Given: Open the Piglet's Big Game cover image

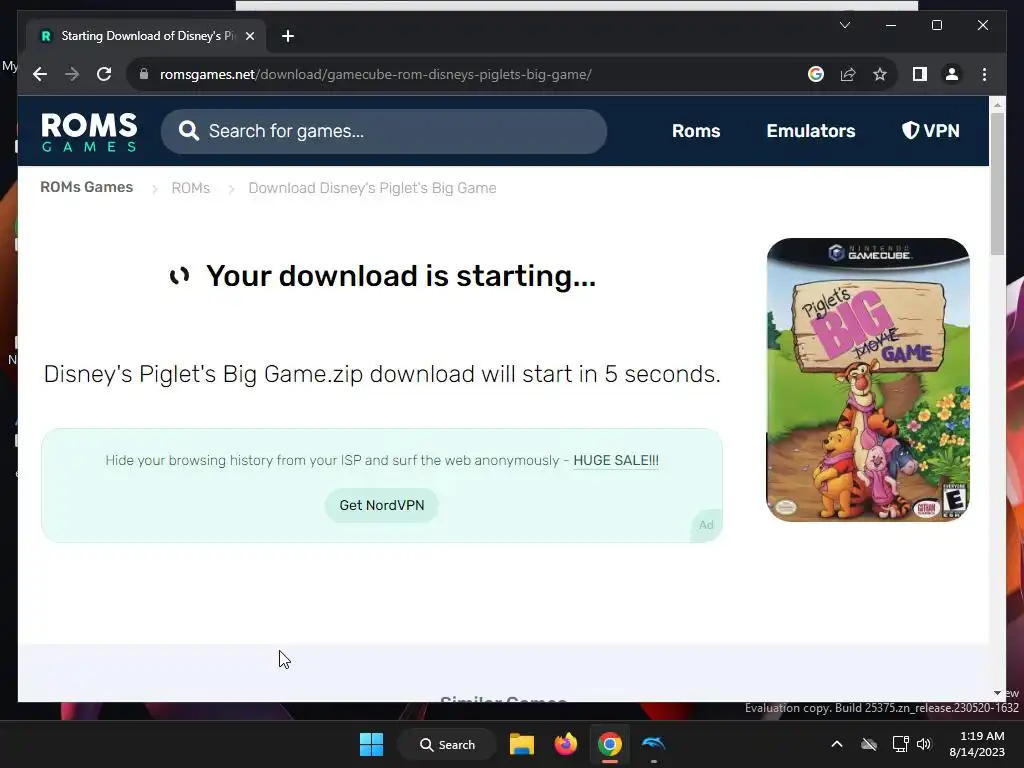Looking at the screenshot, I should tap(867, 379).
